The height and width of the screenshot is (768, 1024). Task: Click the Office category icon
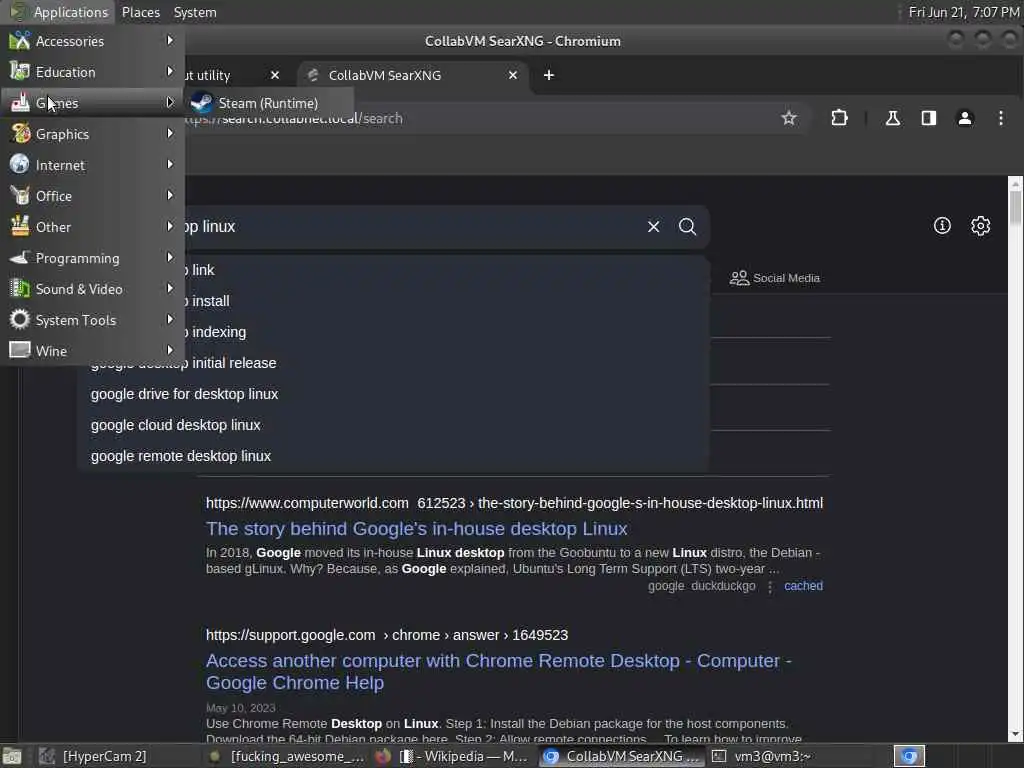(20, 195)
